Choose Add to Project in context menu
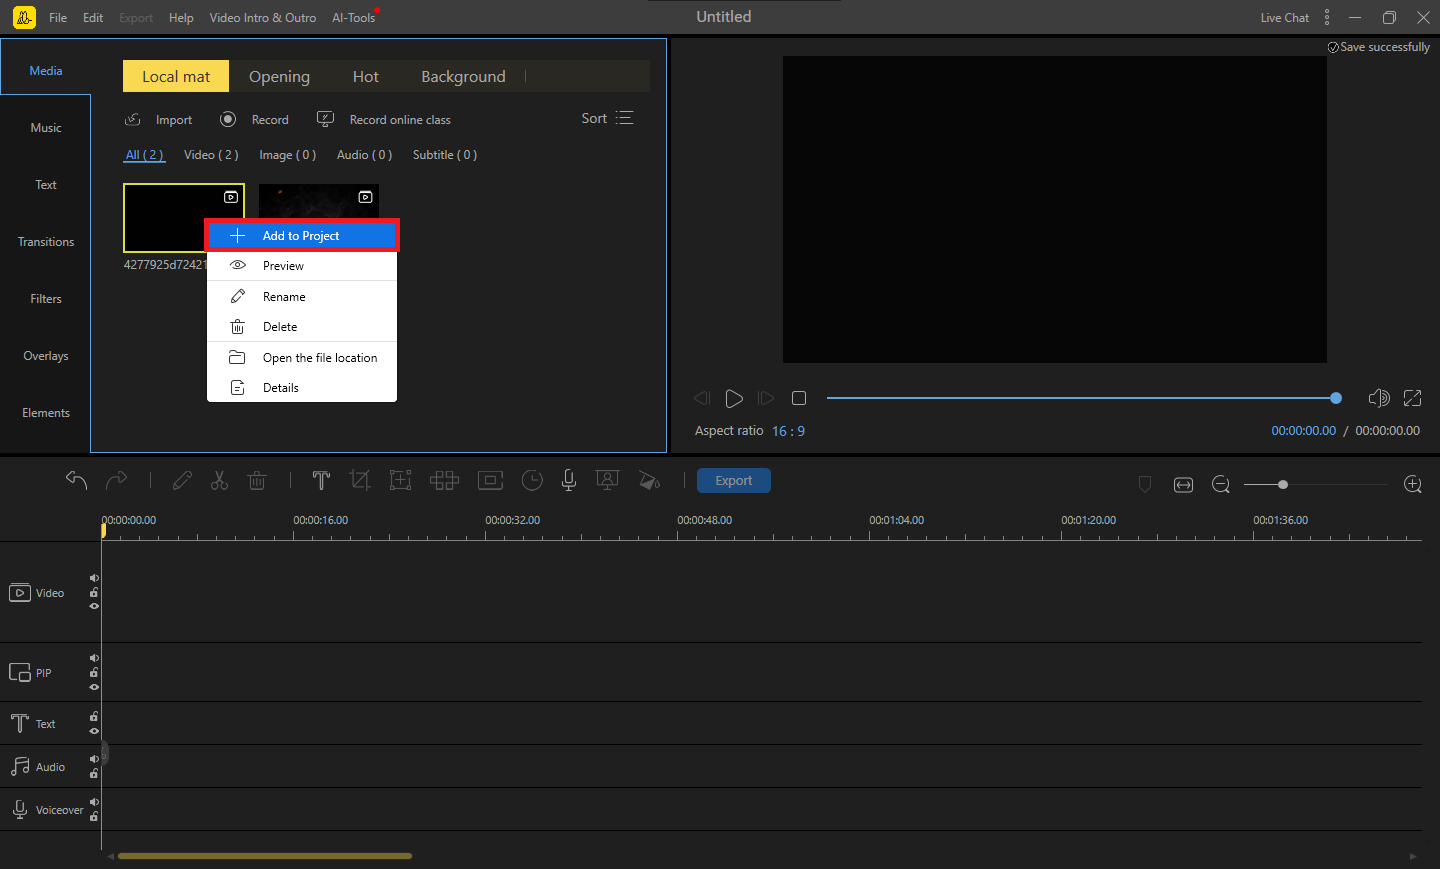The height and width of the screenshot is (869, 1440). pos(302,236)
